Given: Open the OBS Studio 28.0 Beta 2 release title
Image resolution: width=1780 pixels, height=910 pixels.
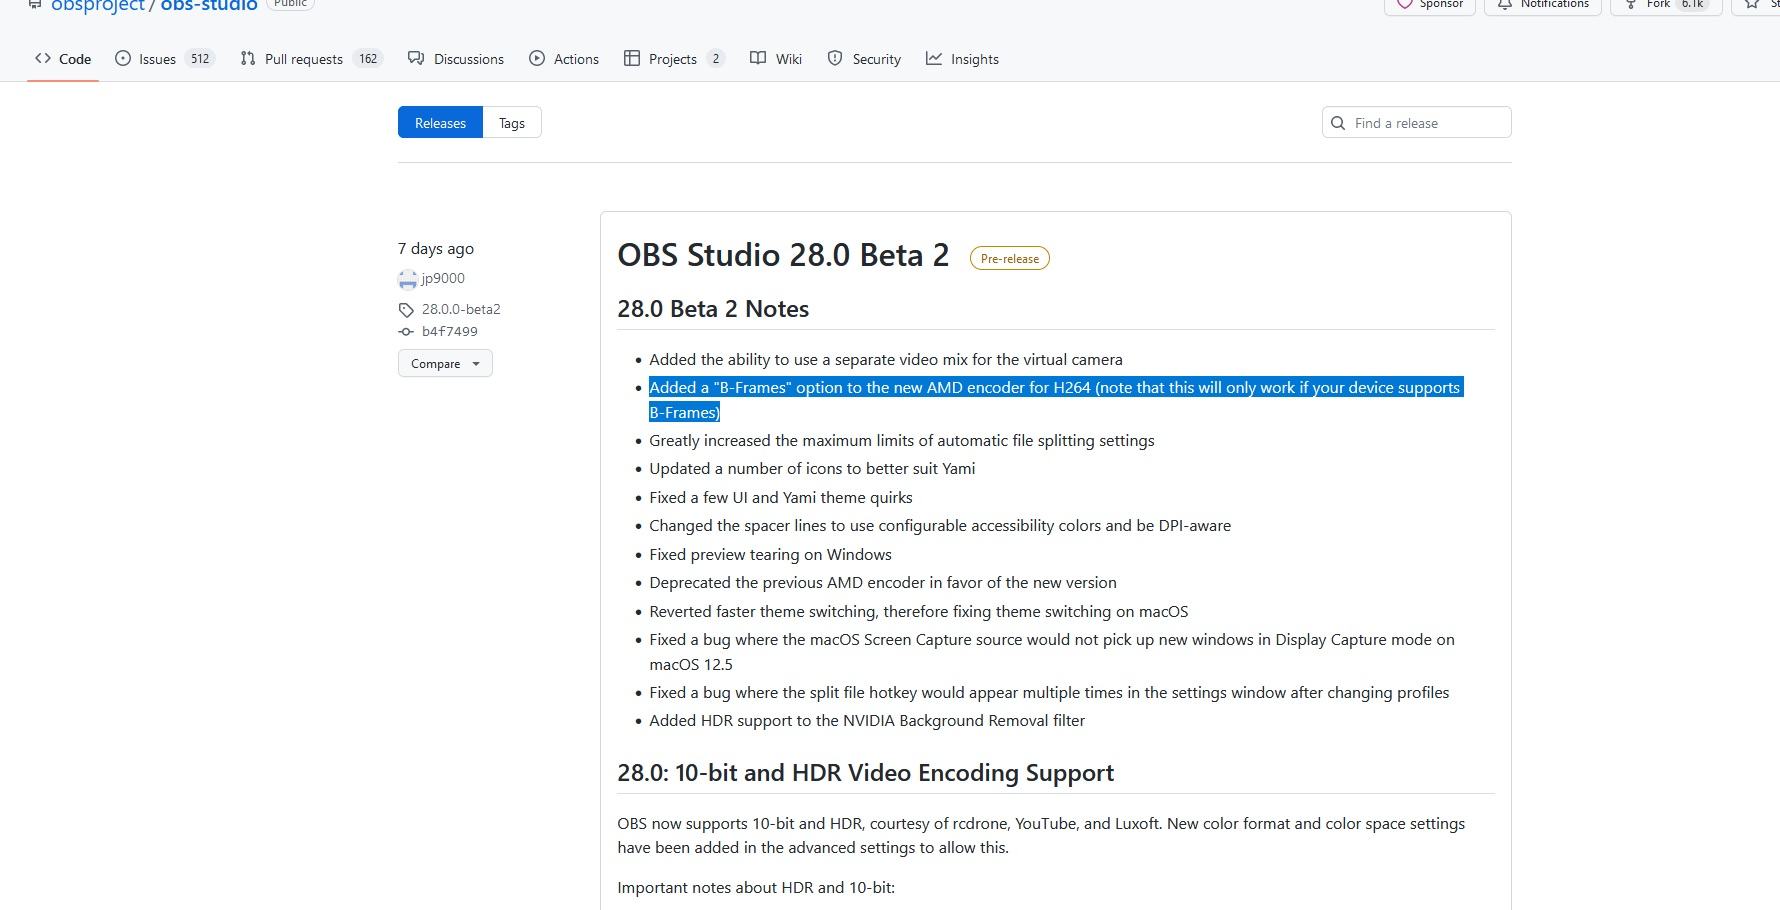Looking at the screenshot, I should coord(783,255).
